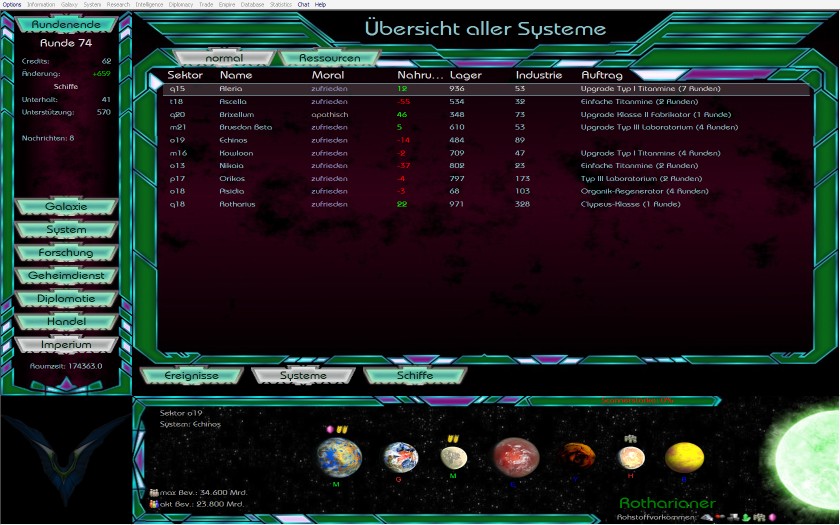Select the yellow planet nearest the sun
The width and height of the screenshot is (840, 525).
(x=684, y=457)
